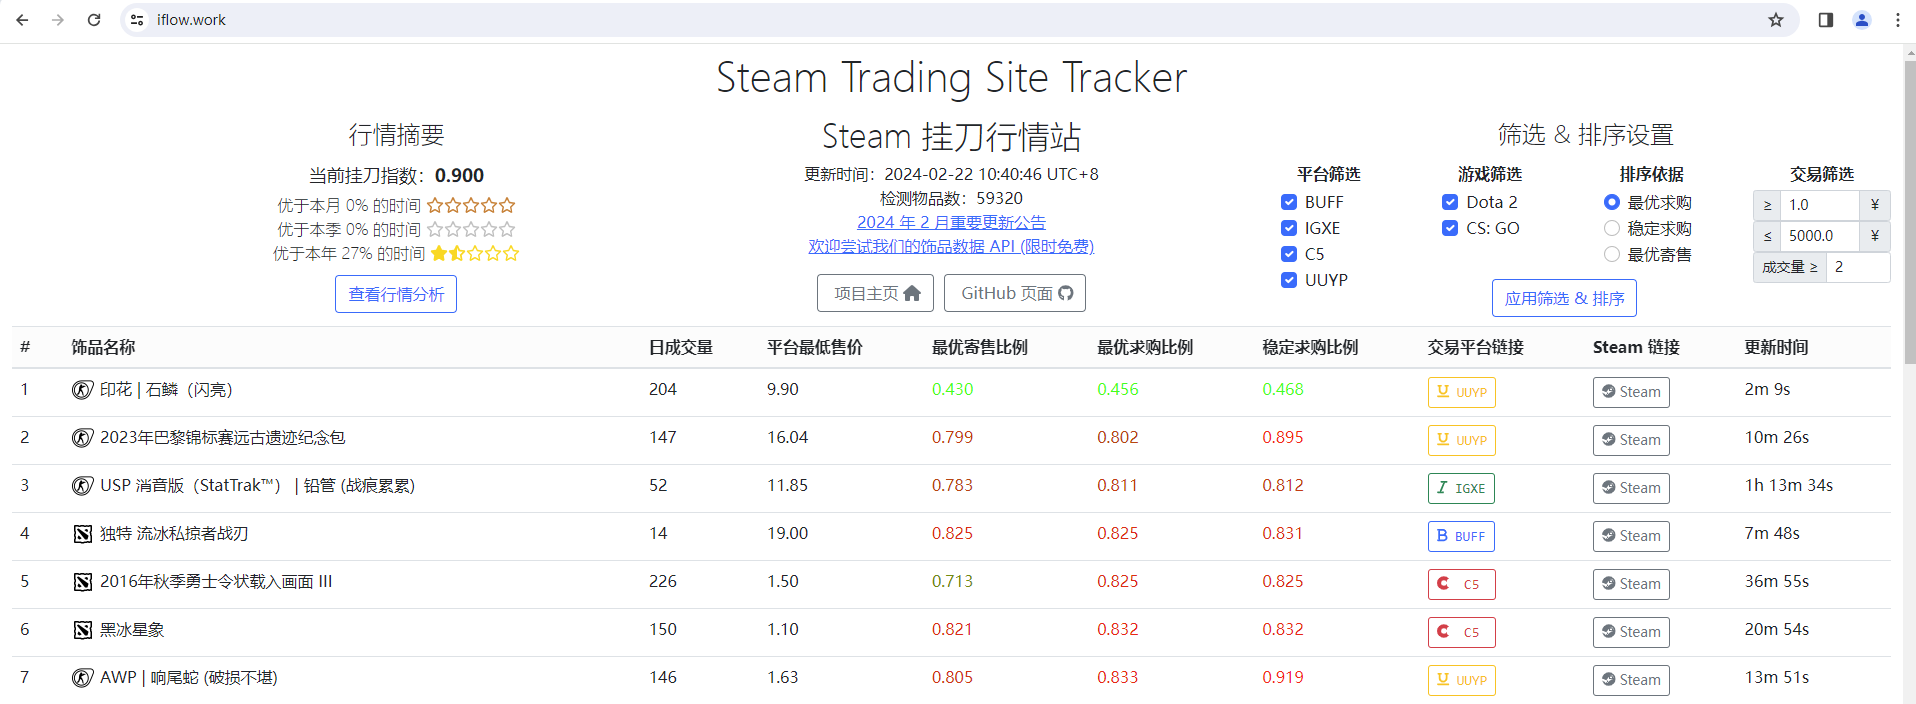Open BUFF link for 独特 流冰私掠者战刃
The width and height of the screenshot is (1916, 704).
click(x=1461, y=536)
